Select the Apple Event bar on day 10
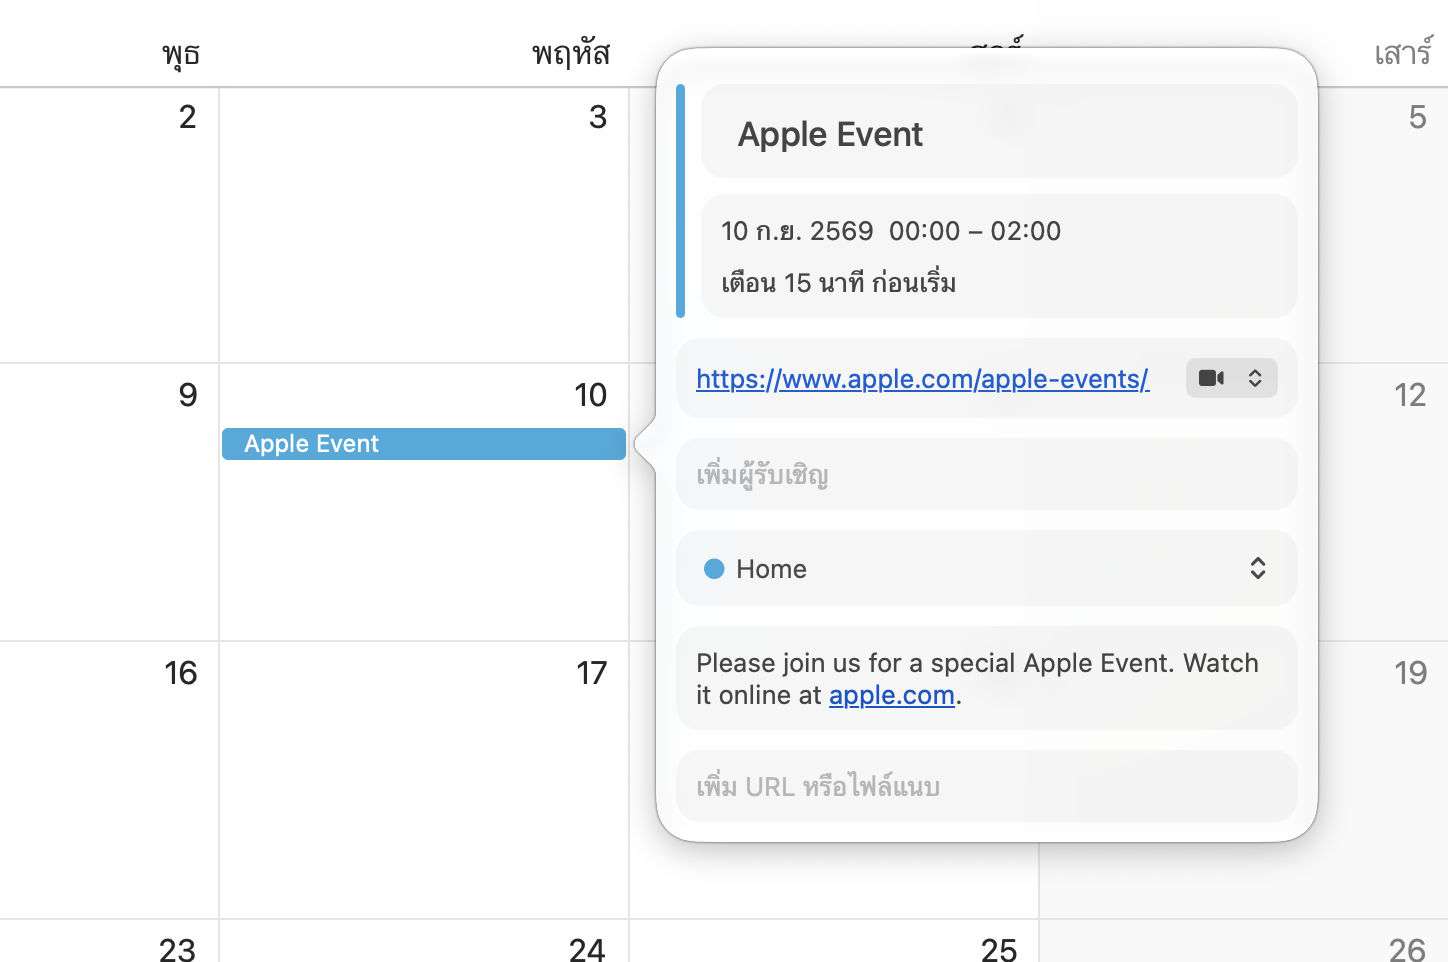Viewport: 1448px width, 962px height. [424, 444]
